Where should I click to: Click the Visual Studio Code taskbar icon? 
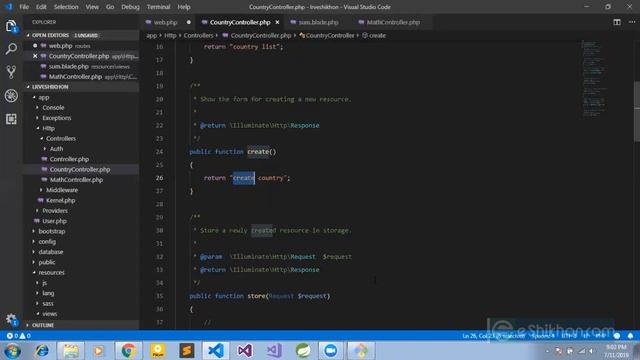tap(216, 351)
